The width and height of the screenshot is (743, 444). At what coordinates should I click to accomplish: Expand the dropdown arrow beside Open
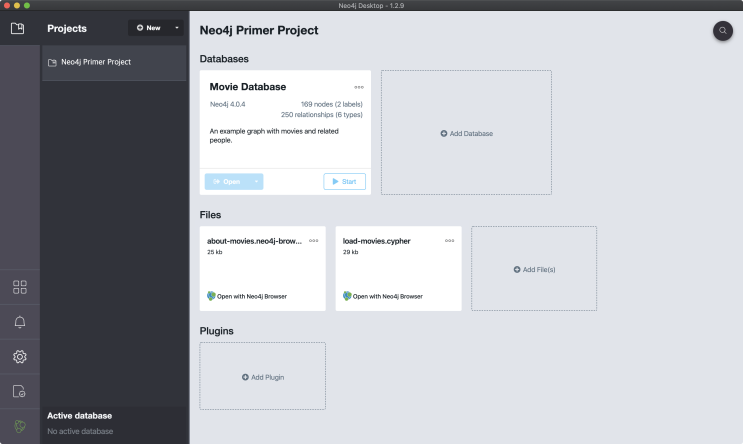point(257,182)
